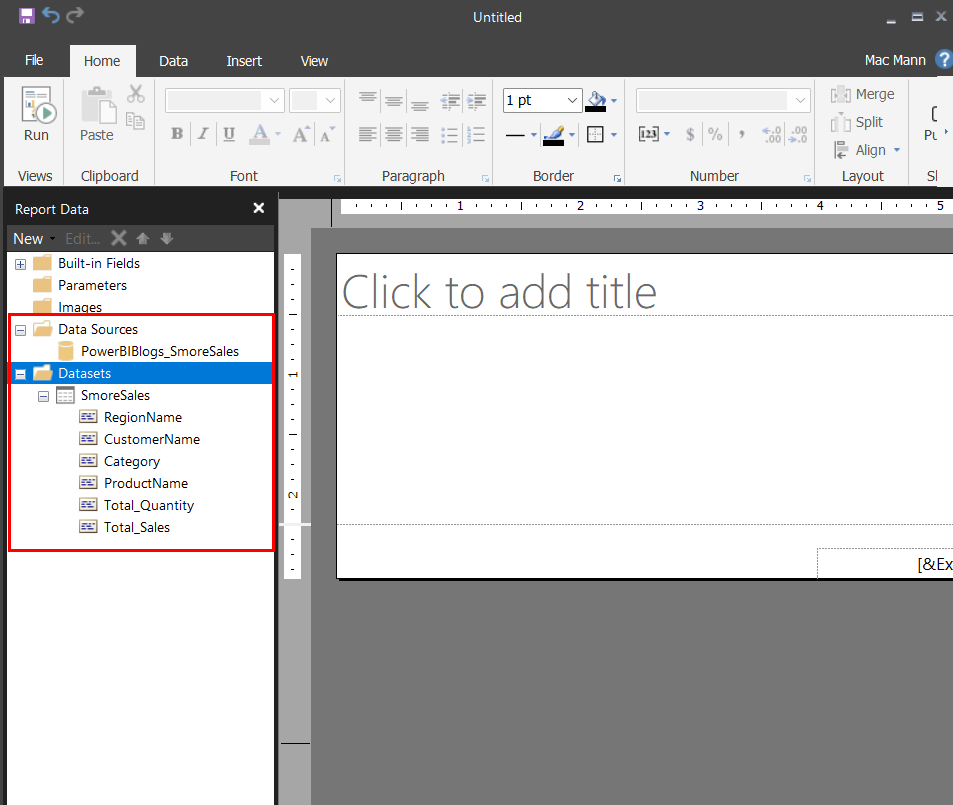Copy selection with copy icon
This screenshot has width=953, height=805.
135,121
